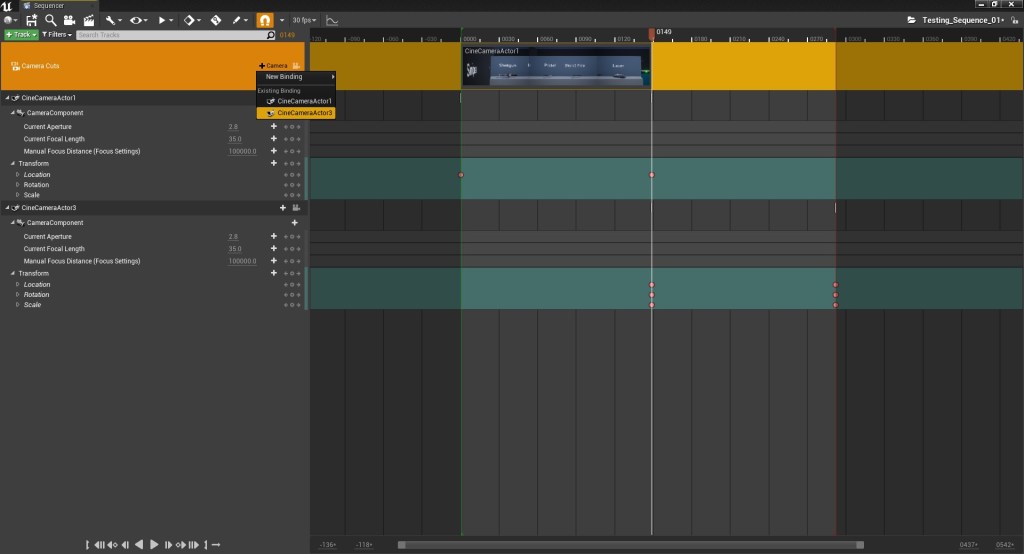1024x554 pixels.
Task: Collapse the CineCameraActor1 track tree
Action: pyautogui.click(x=8, y=98)
